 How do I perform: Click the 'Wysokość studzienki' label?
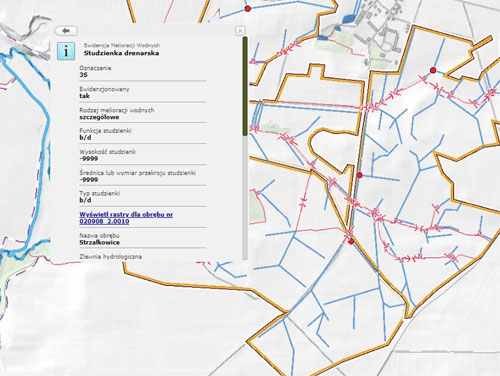[107, 152]
